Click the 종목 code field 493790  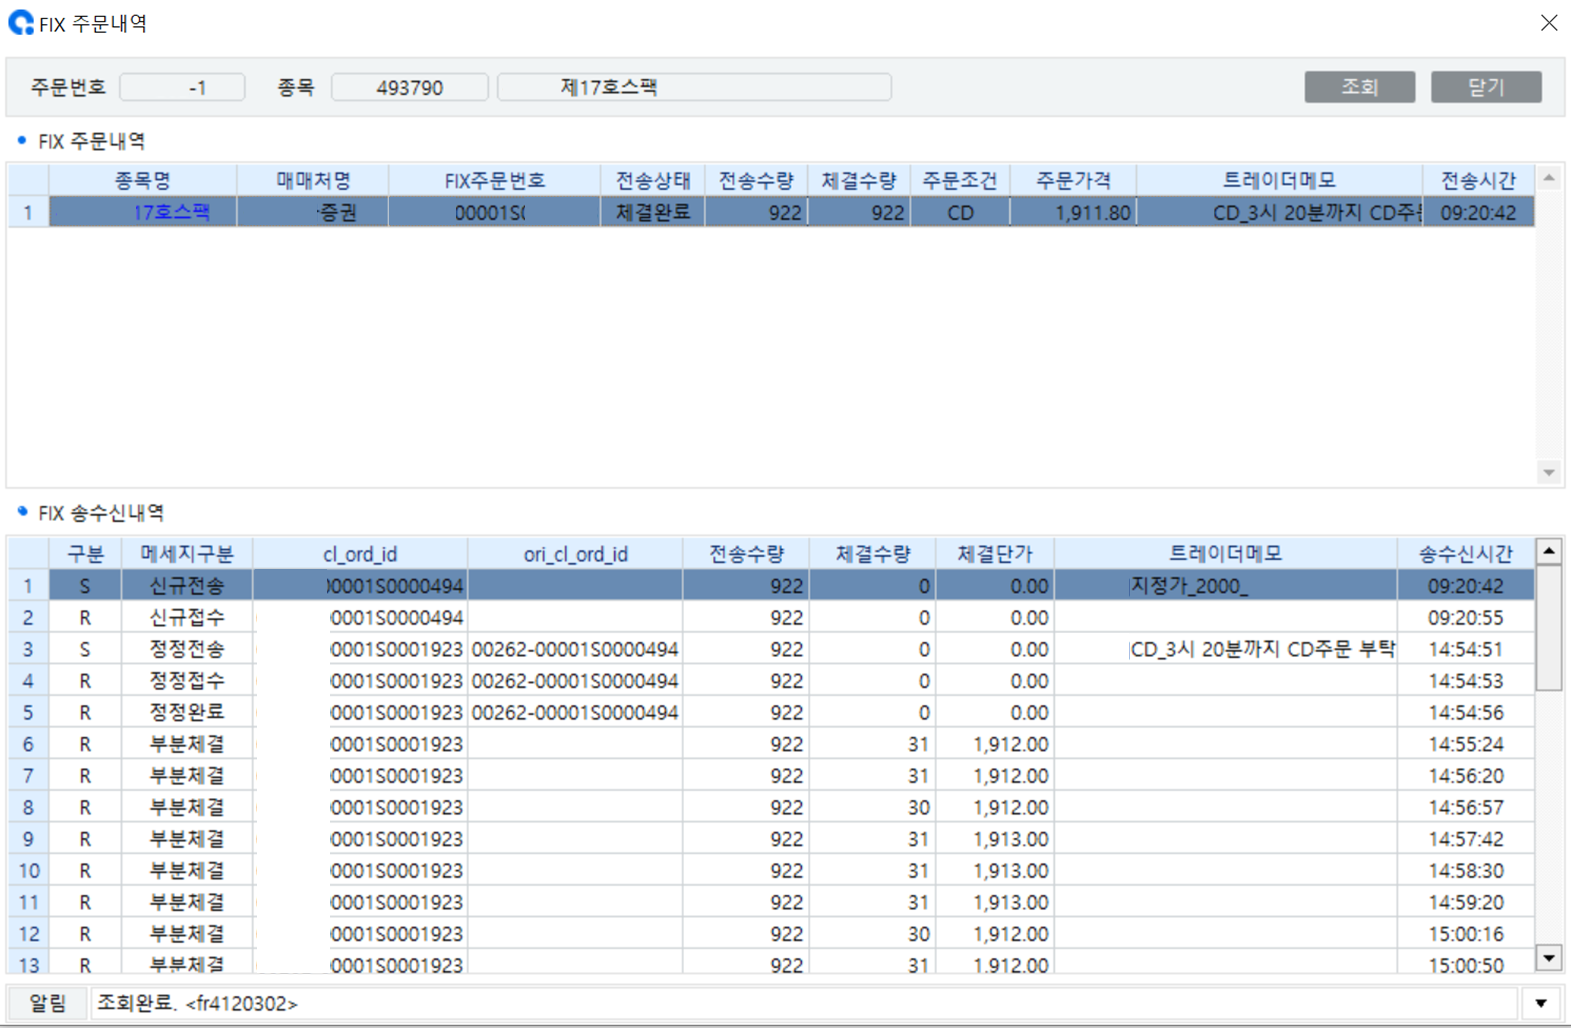pyautogui.click(x=409, y=88)
